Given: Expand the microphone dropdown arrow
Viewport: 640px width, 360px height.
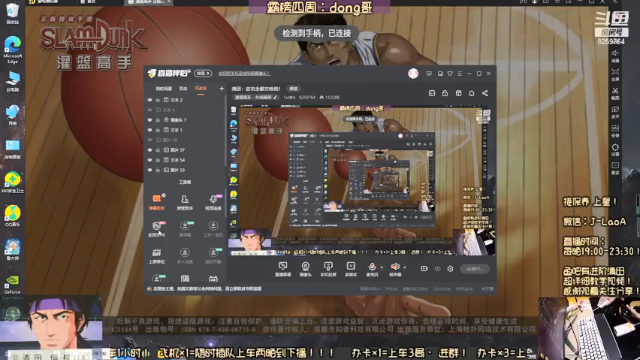Looking at the screenshot, I should click(382, 268).
